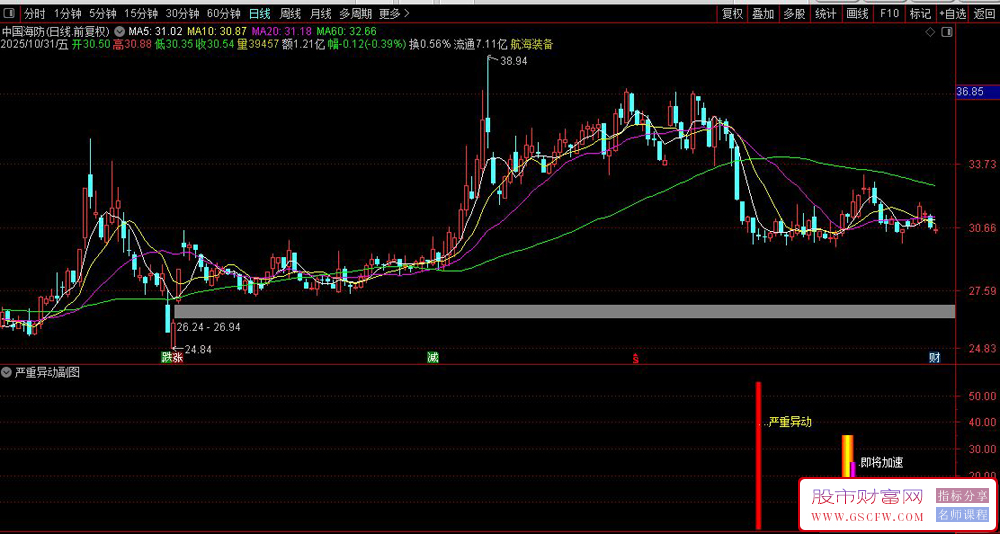Click the MA60: 32.66 label
1000x534 pixels.
[346, 31]
